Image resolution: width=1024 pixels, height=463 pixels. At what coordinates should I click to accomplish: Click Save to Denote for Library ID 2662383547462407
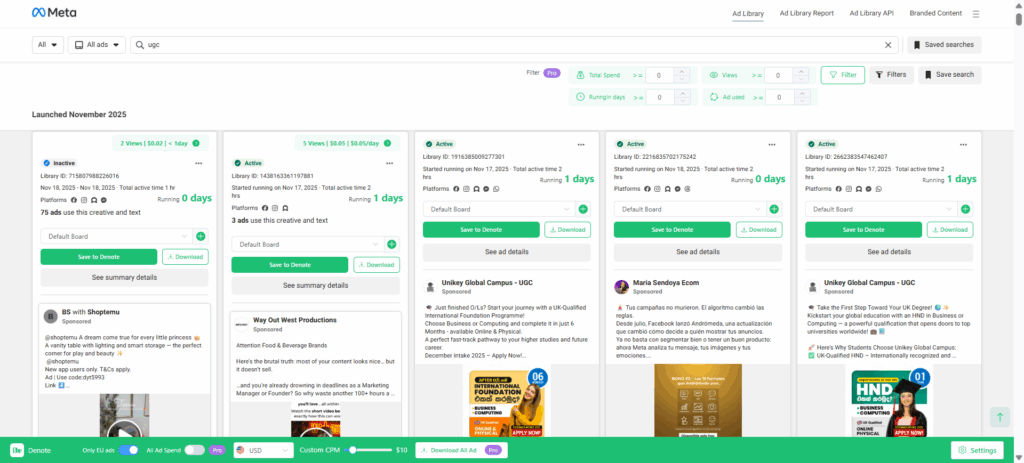coord(863,230)
